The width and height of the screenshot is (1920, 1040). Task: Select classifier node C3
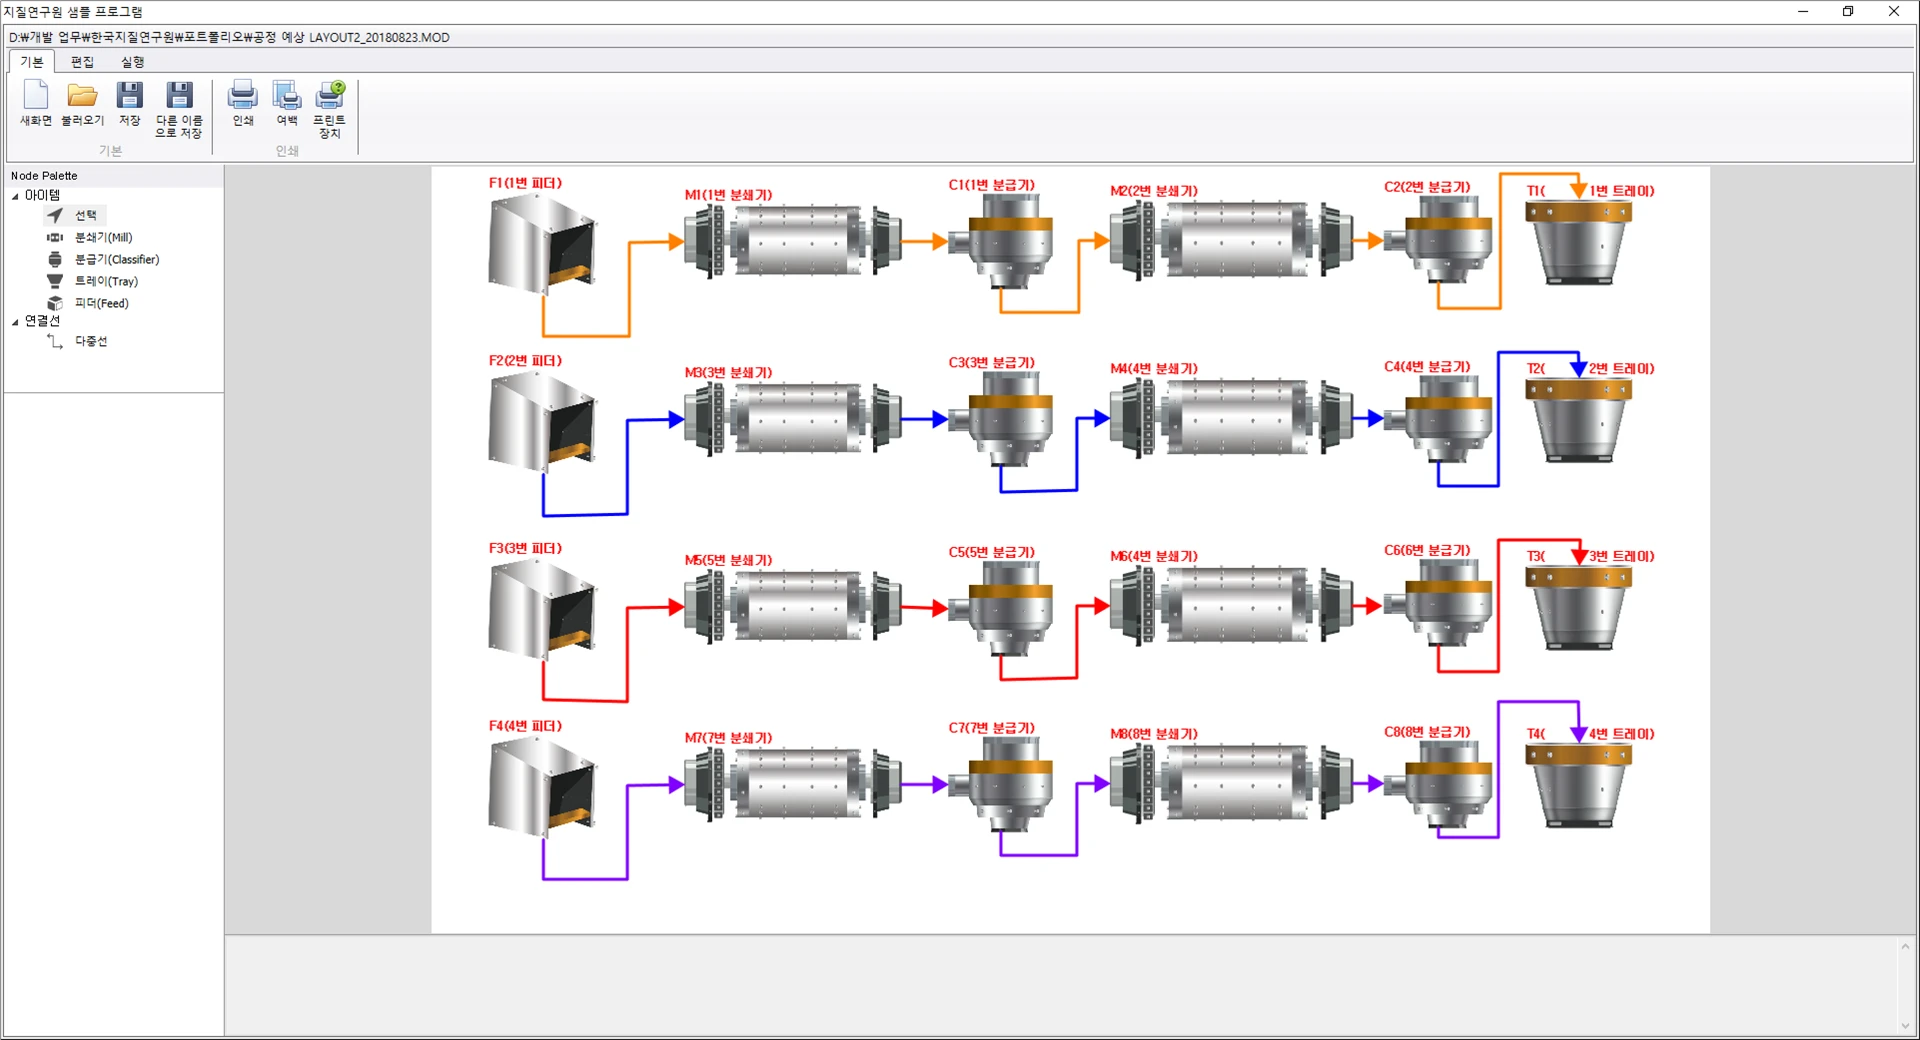1002,419
